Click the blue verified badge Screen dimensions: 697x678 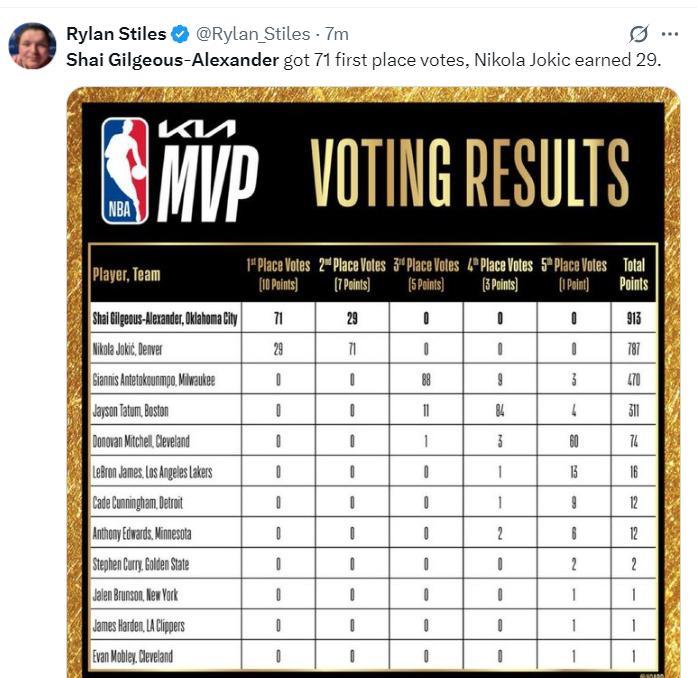180,34
